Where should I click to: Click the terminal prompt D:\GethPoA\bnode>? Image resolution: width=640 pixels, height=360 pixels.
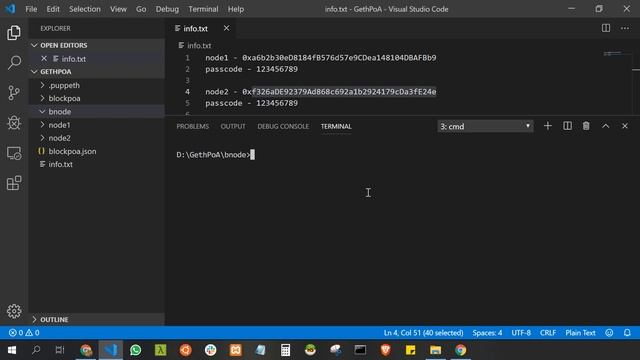point(213,155)
